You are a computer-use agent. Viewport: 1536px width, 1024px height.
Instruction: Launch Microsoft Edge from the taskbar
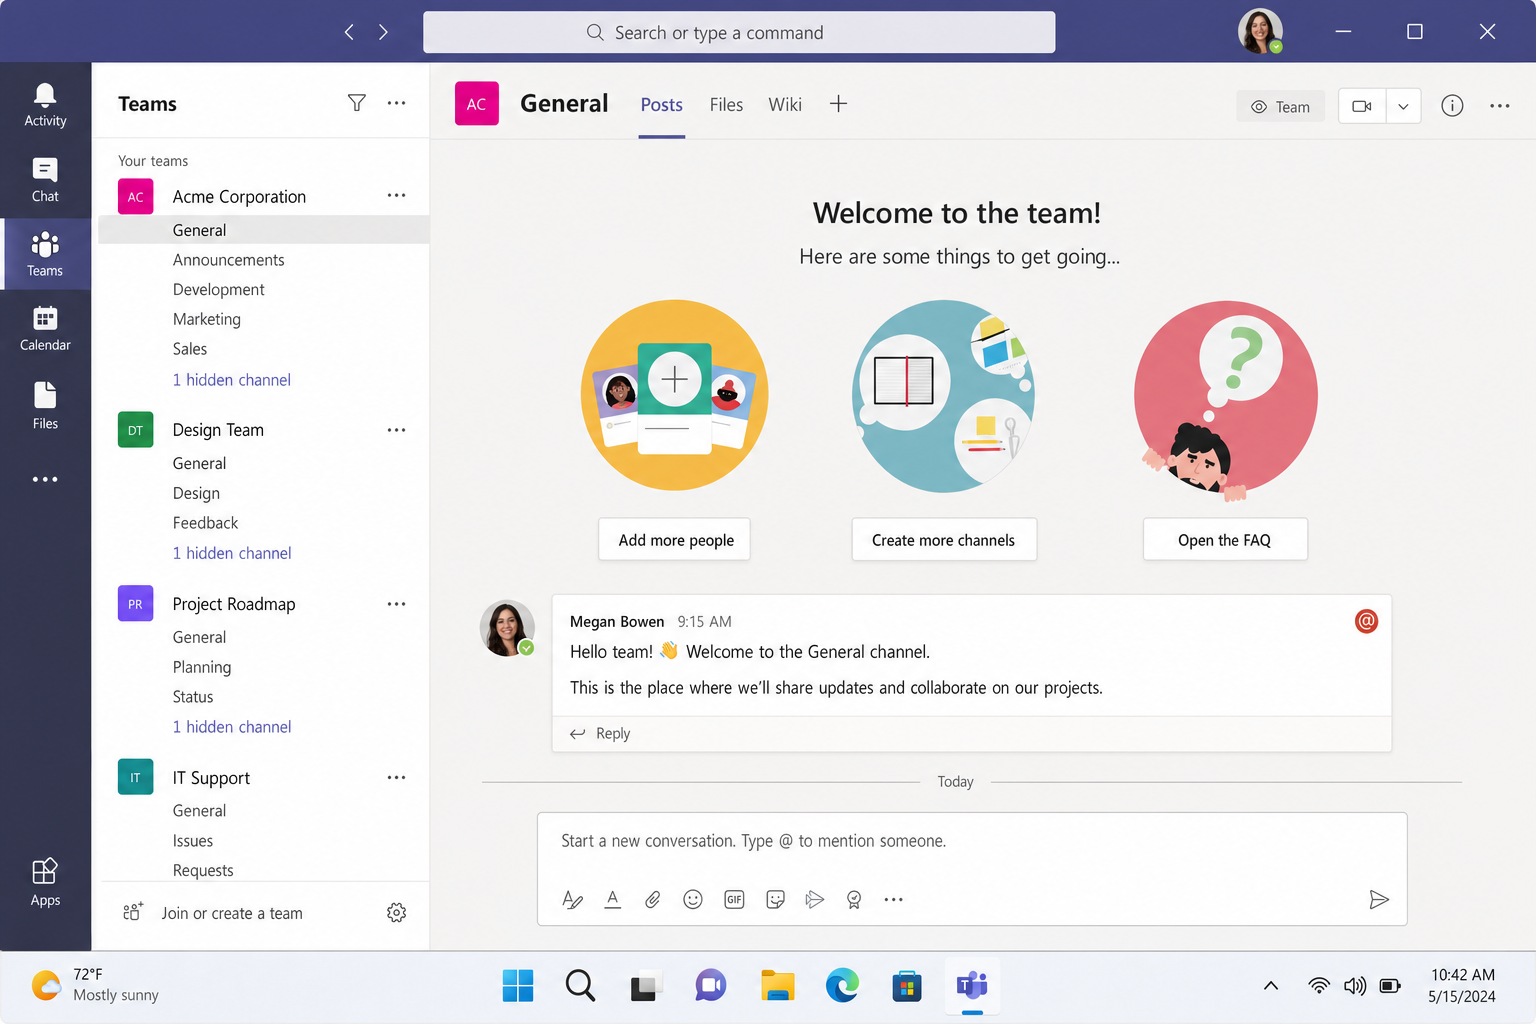[842, 986]
